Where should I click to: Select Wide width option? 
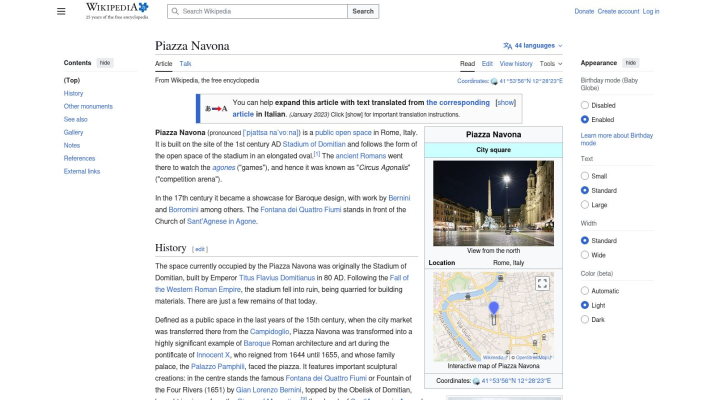pos(585,255)
